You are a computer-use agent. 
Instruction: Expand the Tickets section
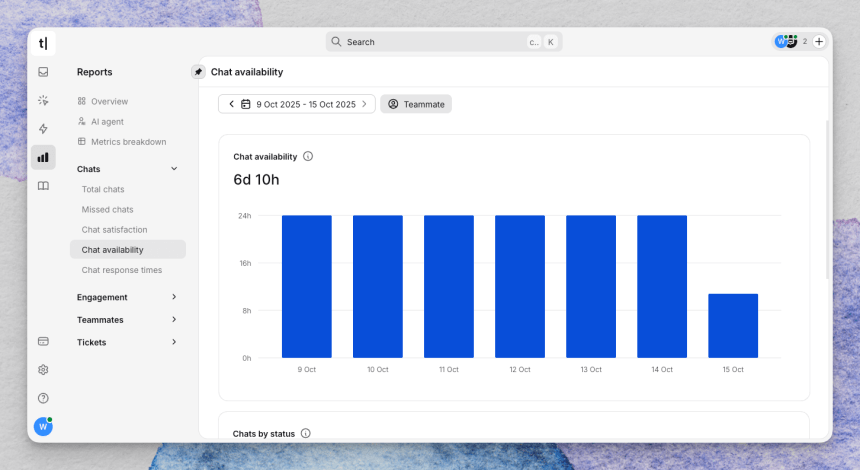[x=174, y=342]
